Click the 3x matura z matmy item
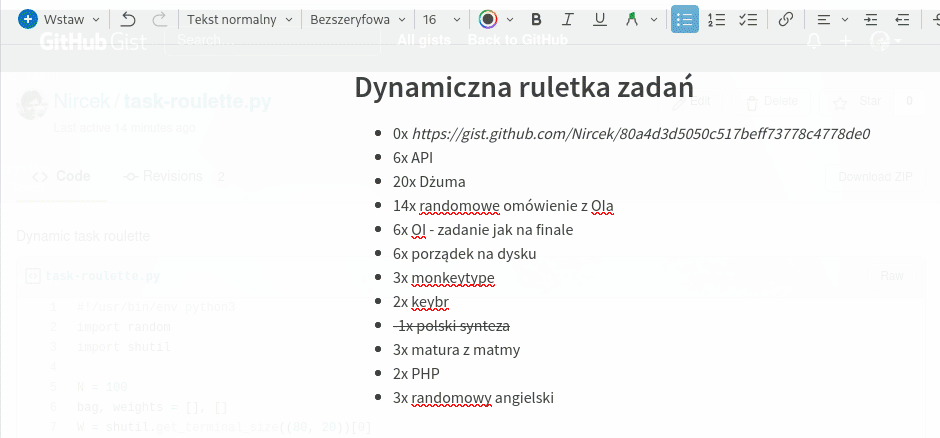This screenshot has height=438, width=940. (x=456, y=349)
